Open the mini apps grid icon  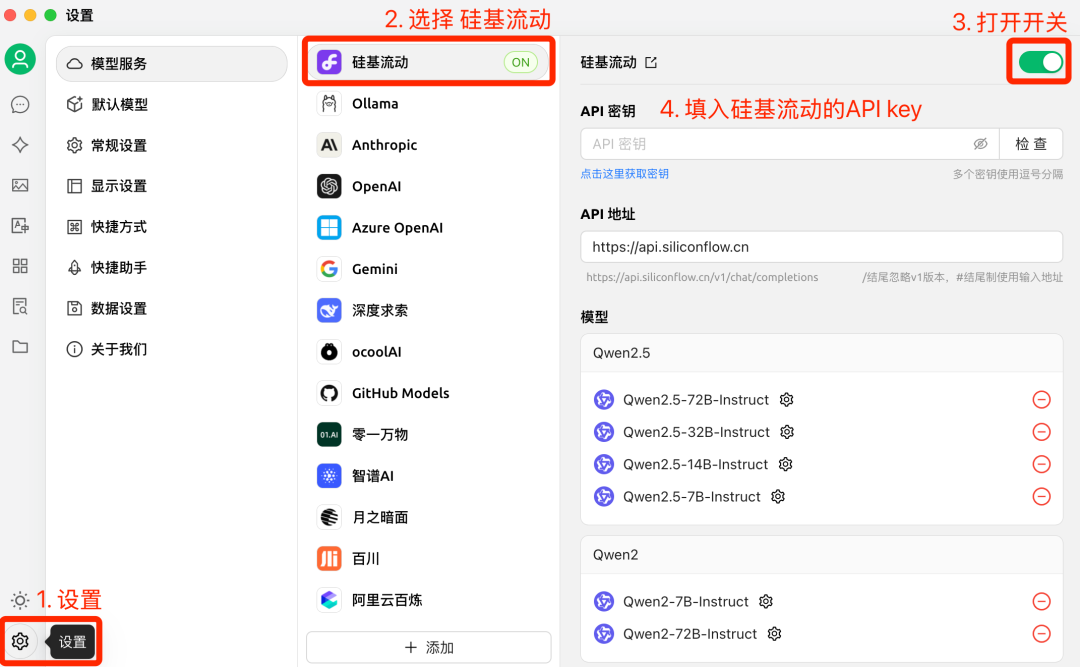point(20,266)
